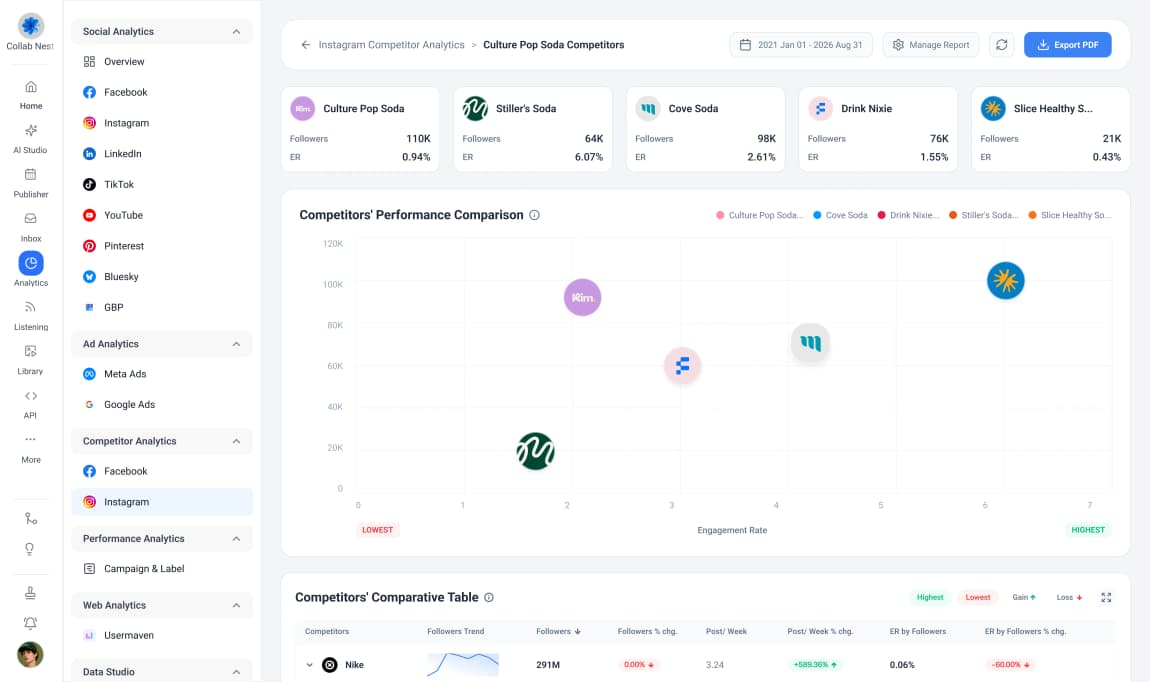Click the Slice Healthy chart bubble
The image size is (1150, 682).
point(1006,280)
